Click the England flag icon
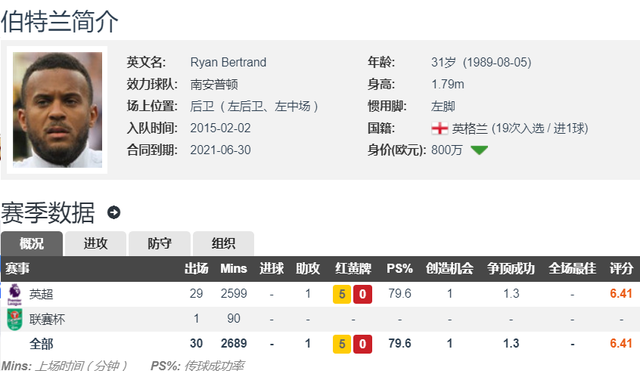Screen dimensions: 640x371 click(x=440, y=129)
